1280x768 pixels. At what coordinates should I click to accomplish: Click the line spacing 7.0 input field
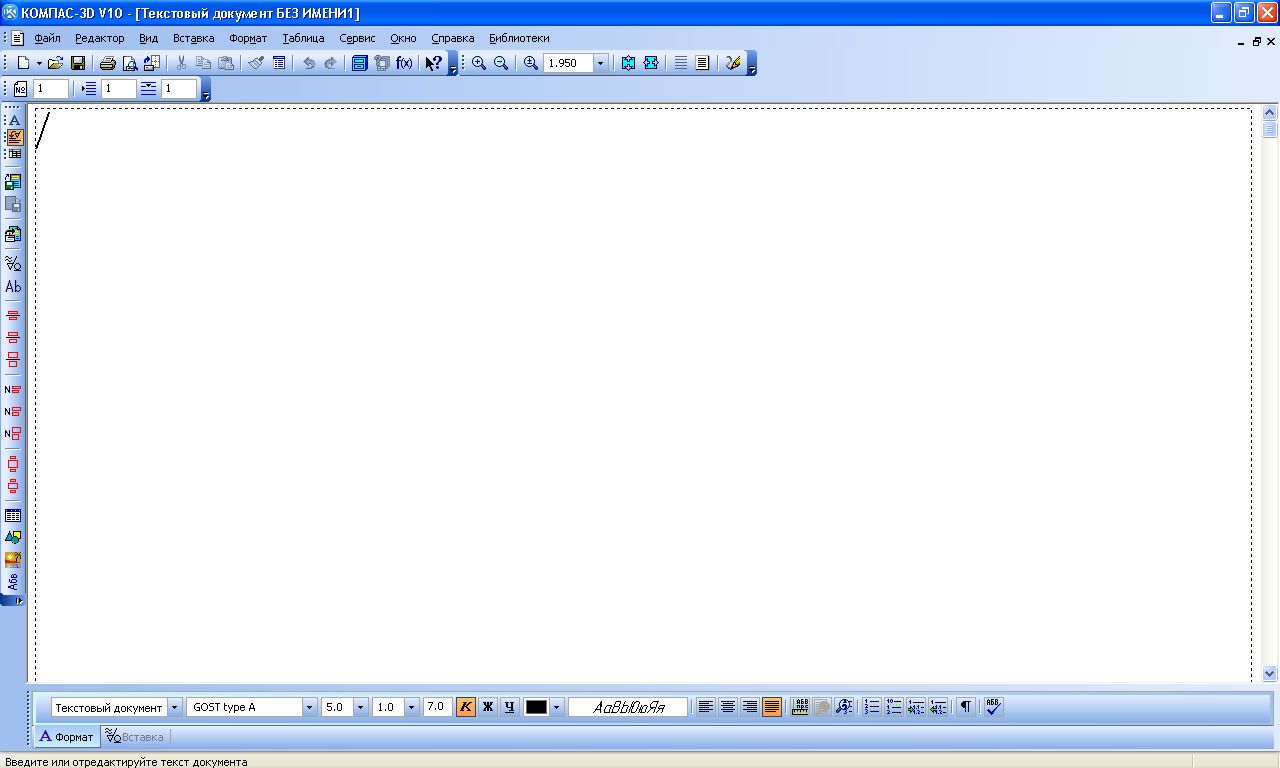point(437,706)
